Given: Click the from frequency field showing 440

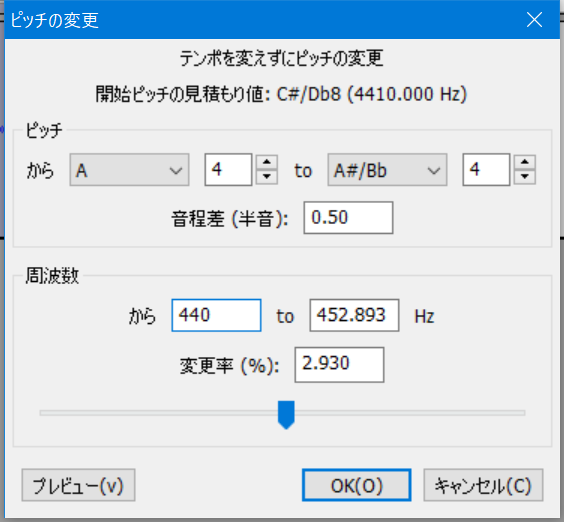Looking at the screenshot, I should pos(216,315).
